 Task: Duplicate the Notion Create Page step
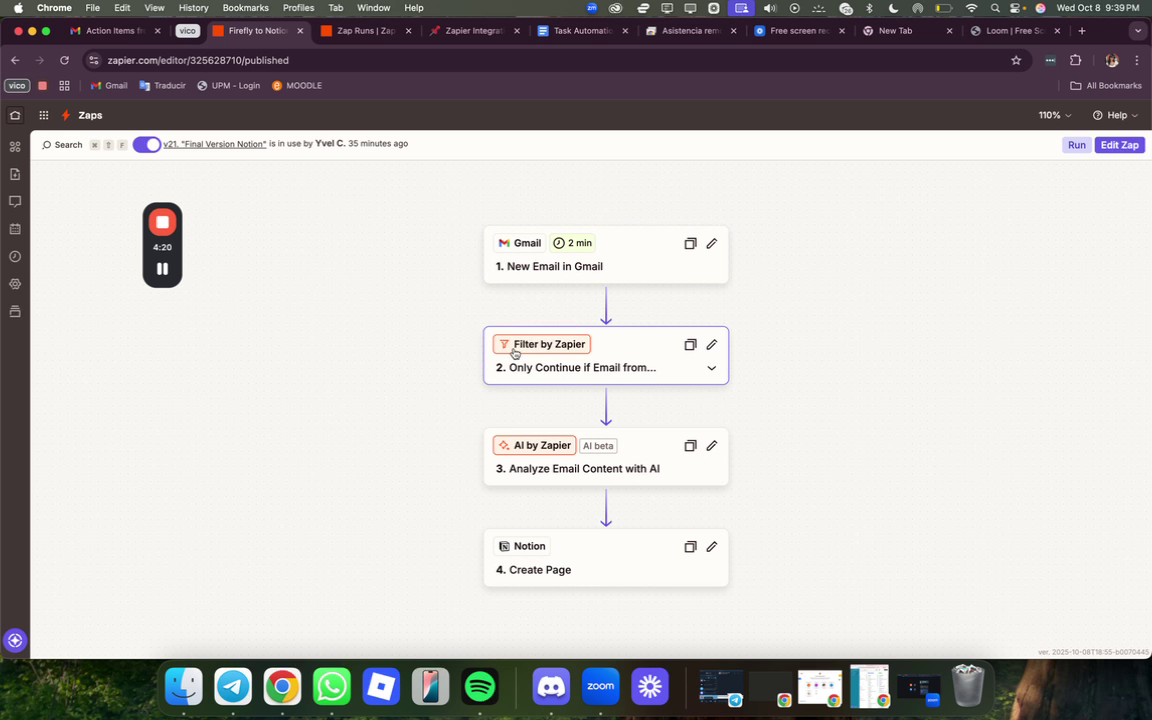(690, 547)
